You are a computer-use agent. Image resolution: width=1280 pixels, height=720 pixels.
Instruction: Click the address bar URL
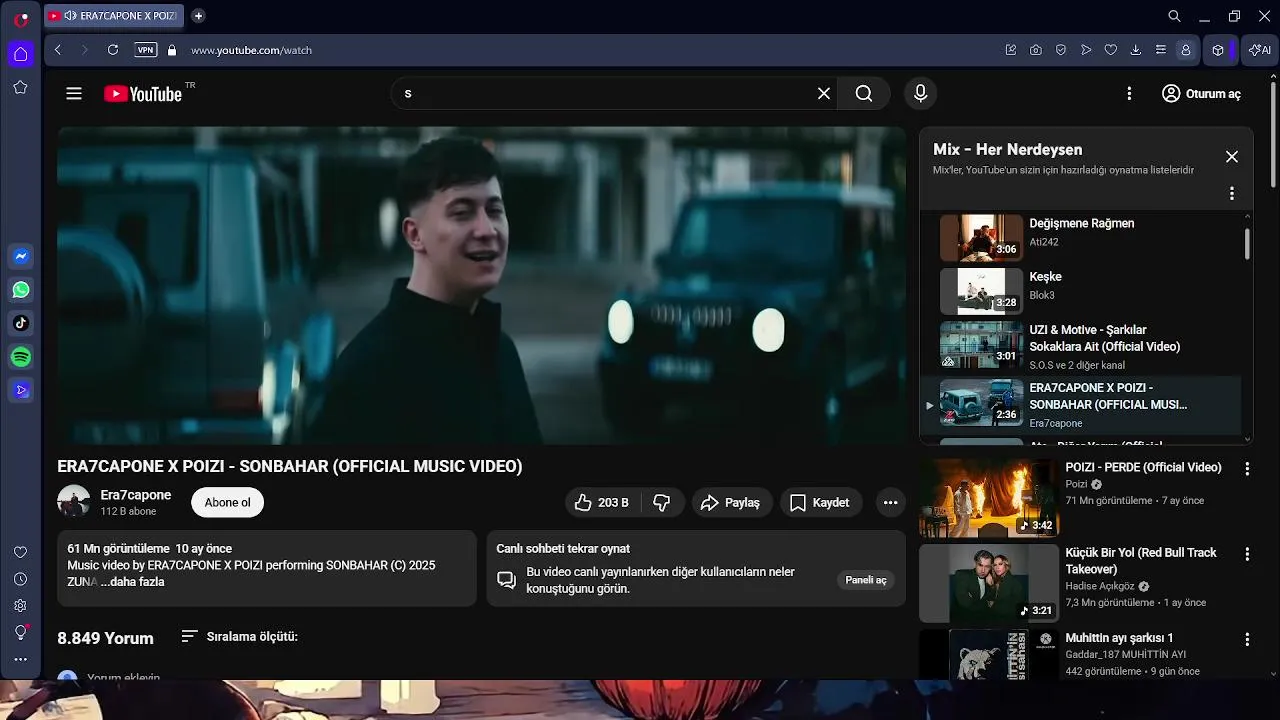252,50
